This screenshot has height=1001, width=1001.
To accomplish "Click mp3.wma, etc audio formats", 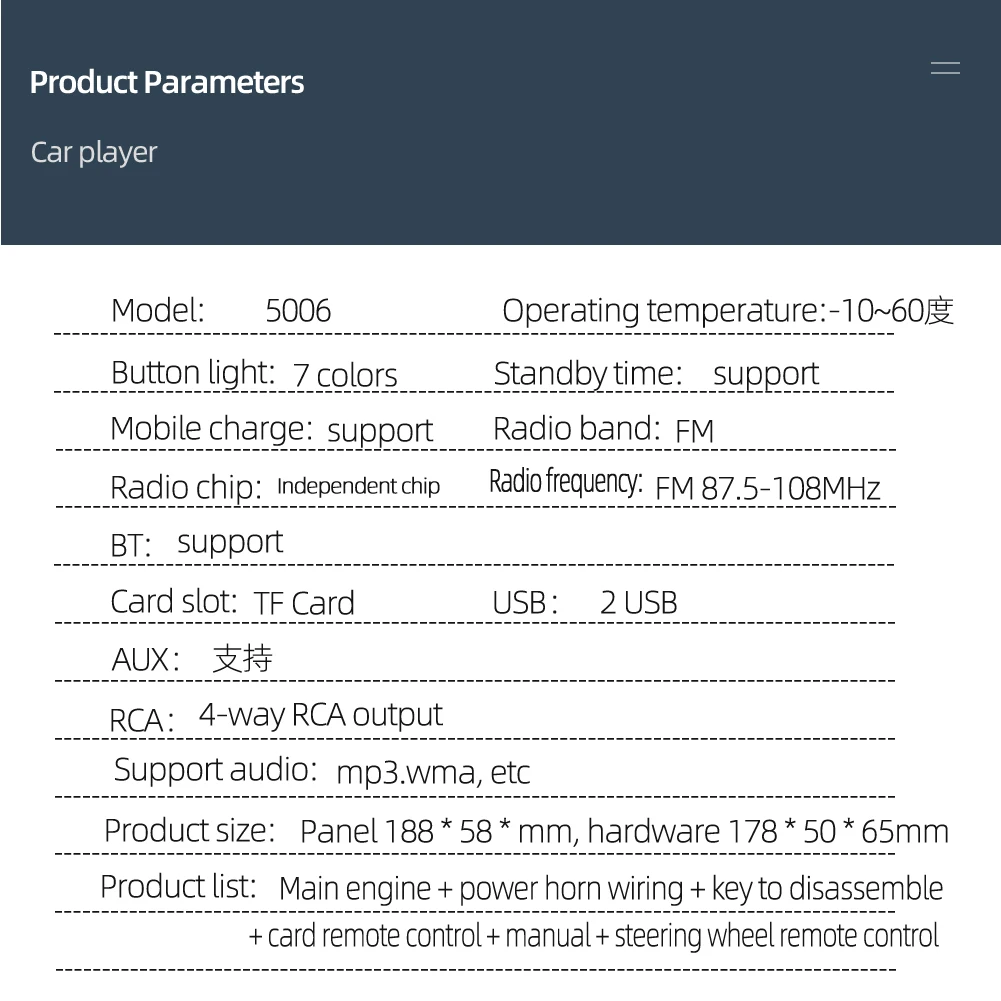I will pyautogui.click(x=433, y=772).
